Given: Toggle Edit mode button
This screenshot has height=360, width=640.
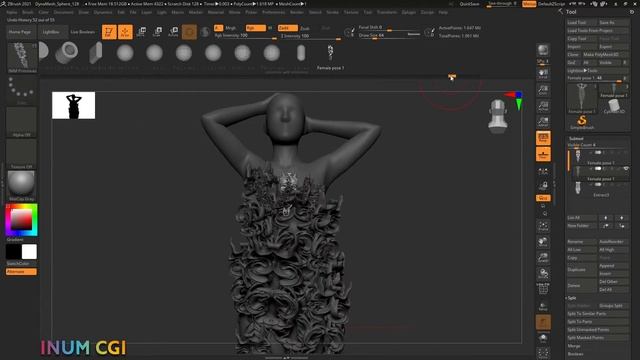Looking at the screenshot, I should coord(109,32).
